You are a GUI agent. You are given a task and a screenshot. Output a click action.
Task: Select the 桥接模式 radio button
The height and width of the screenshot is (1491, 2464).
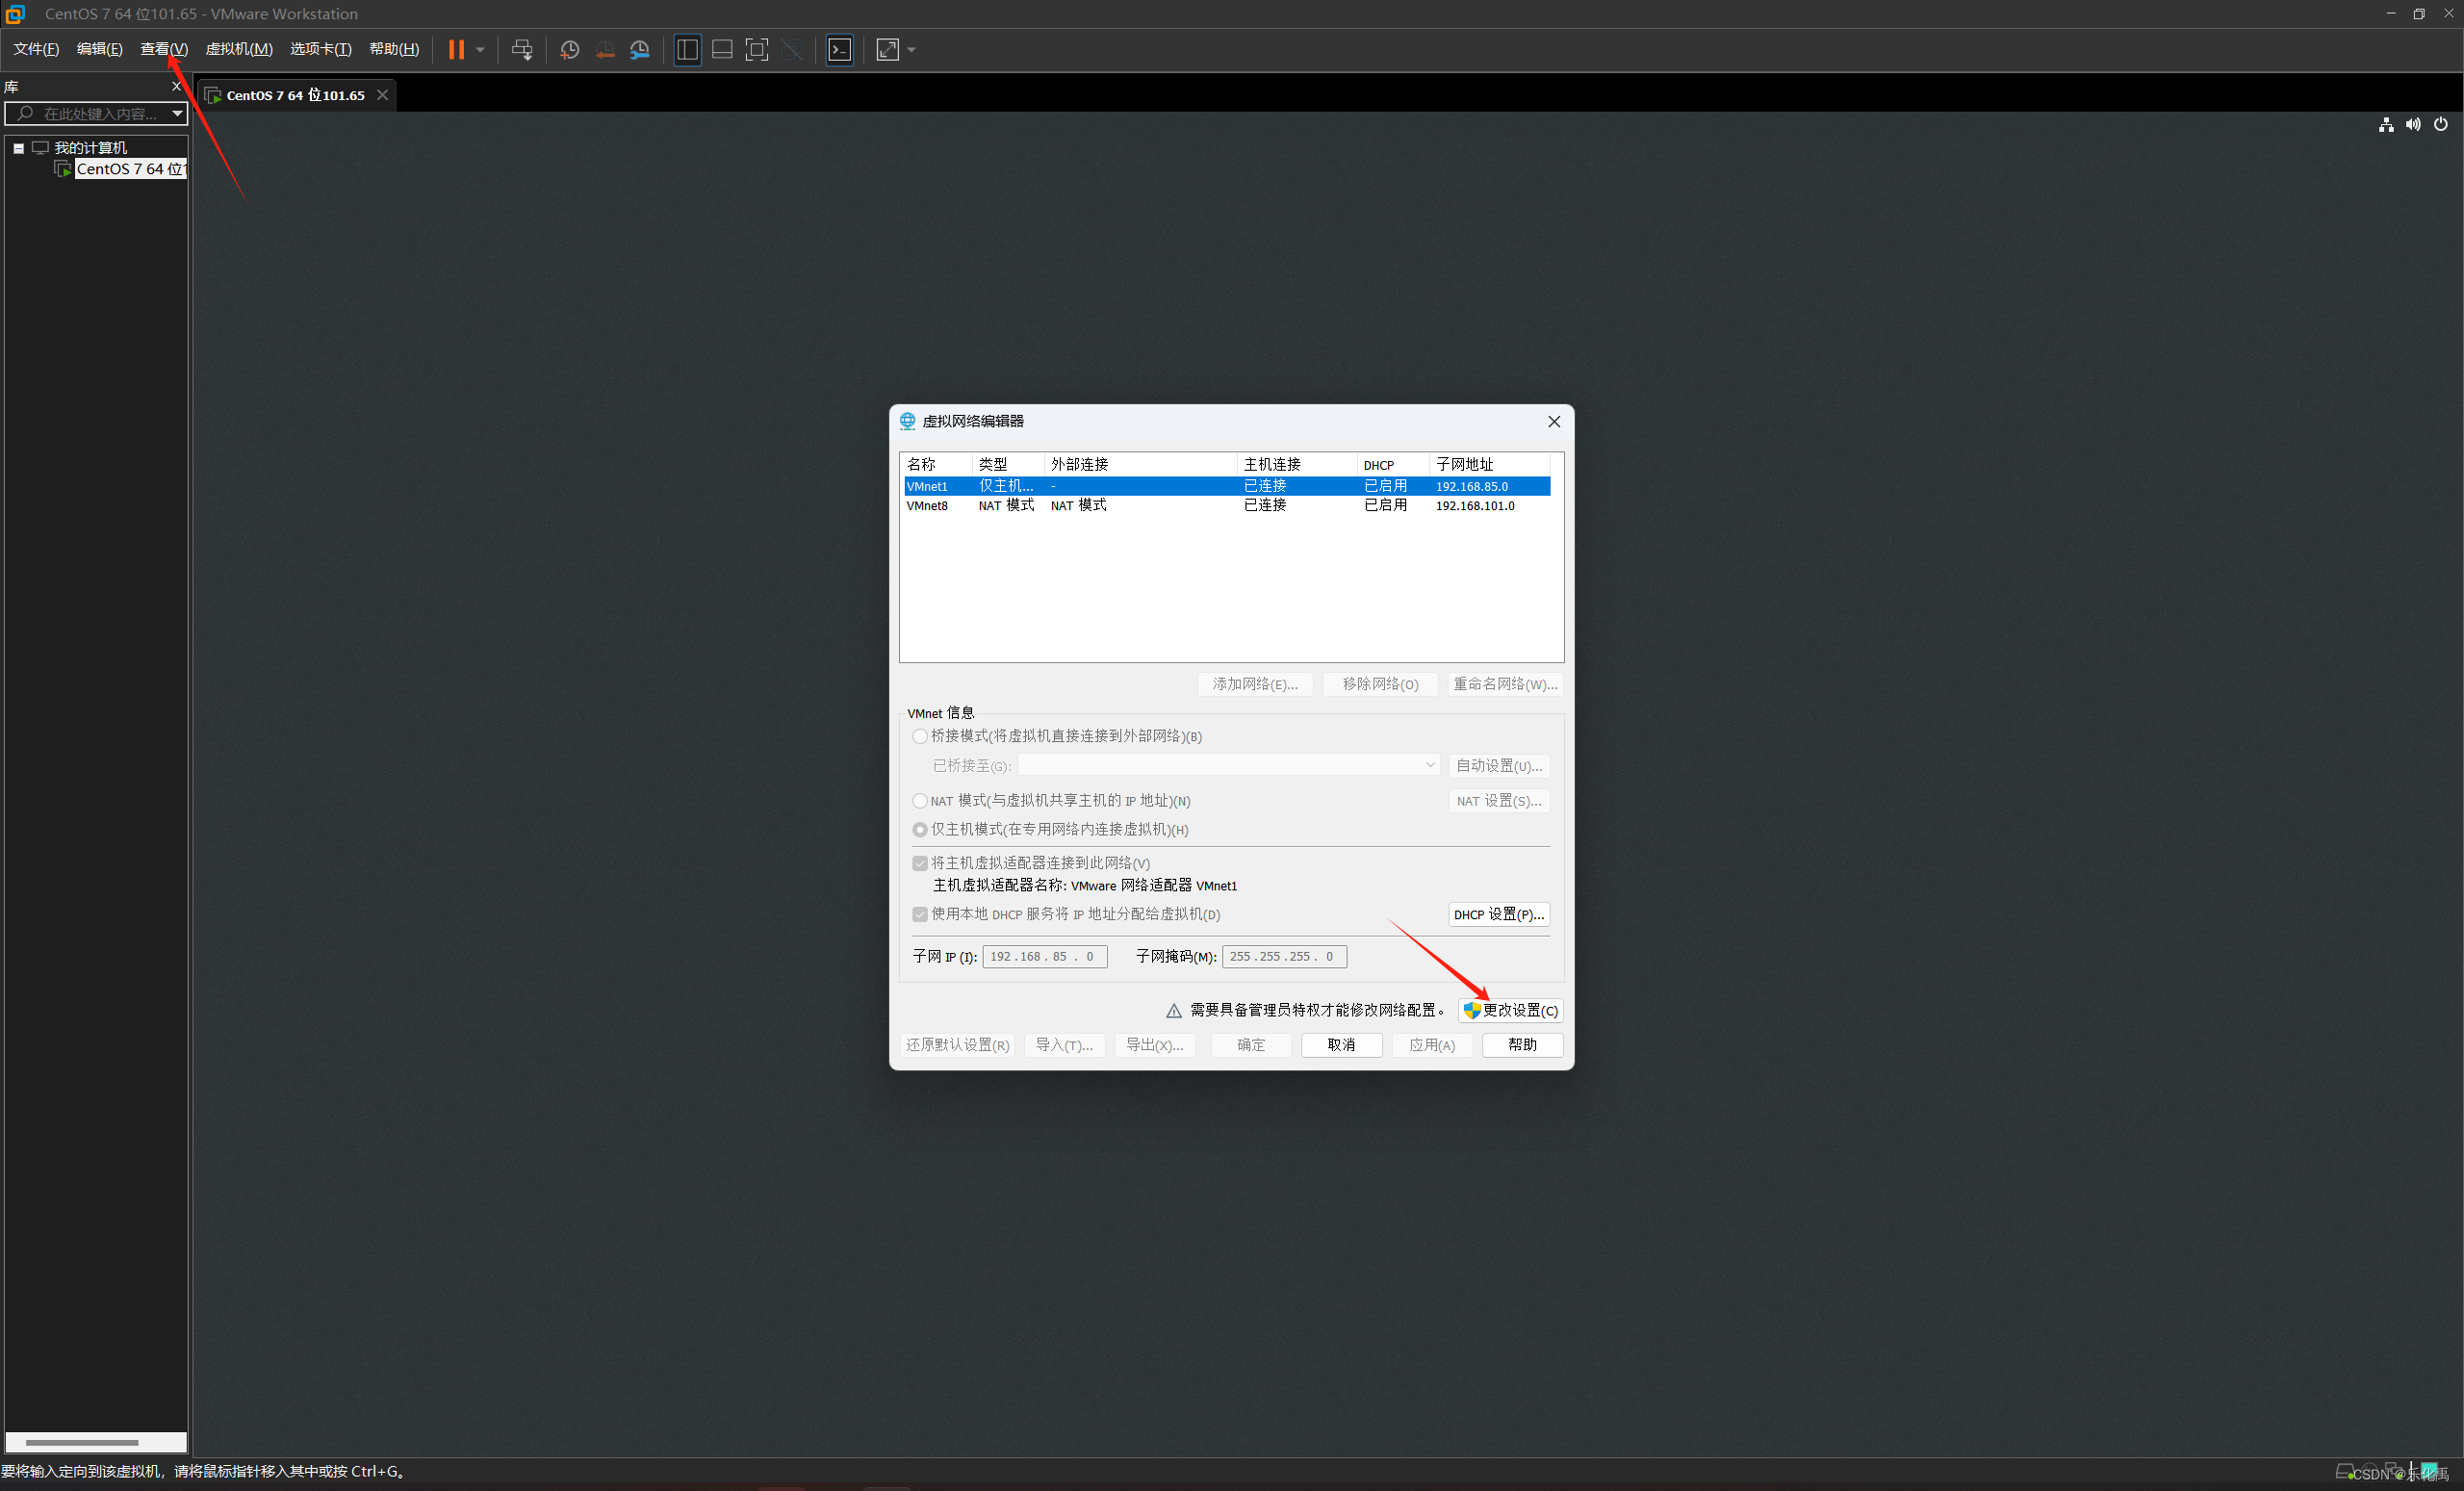point(920,736)
